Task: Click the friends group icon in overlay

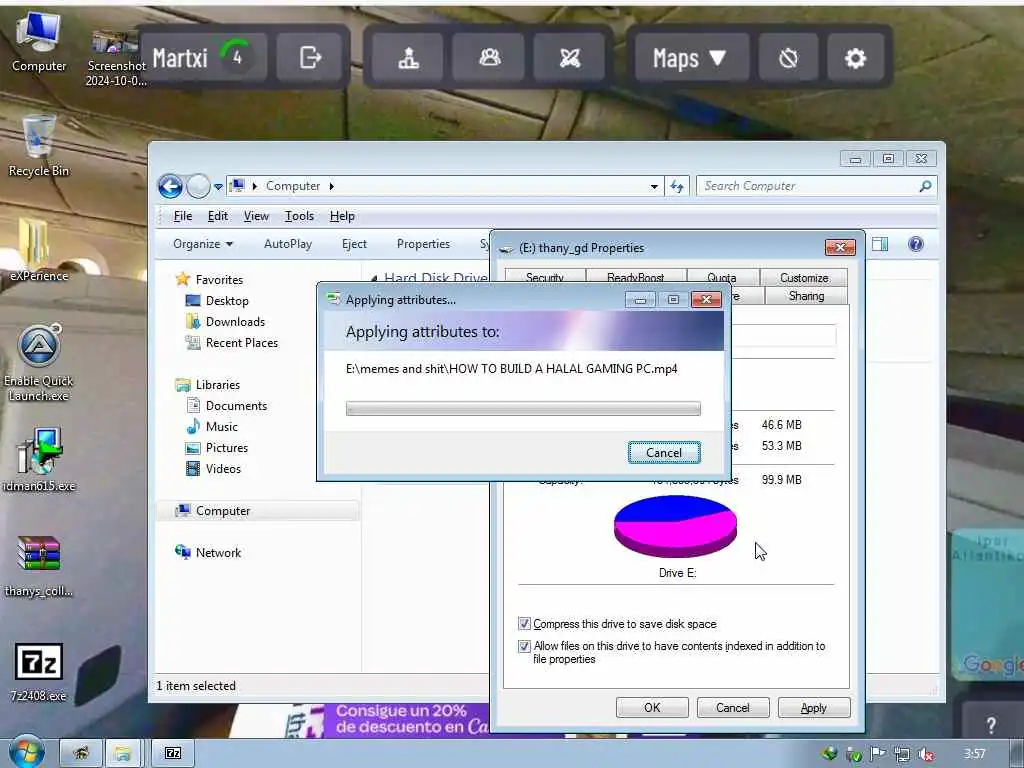Action: [x=489, y=58]
